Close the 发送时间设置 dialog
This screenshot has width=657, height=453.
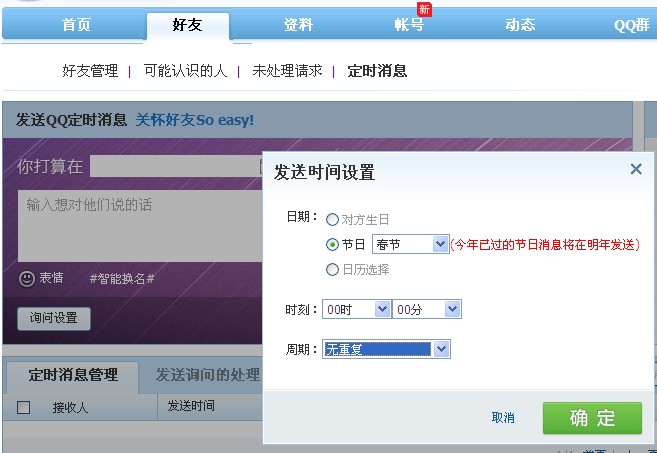tap(636, 169)
